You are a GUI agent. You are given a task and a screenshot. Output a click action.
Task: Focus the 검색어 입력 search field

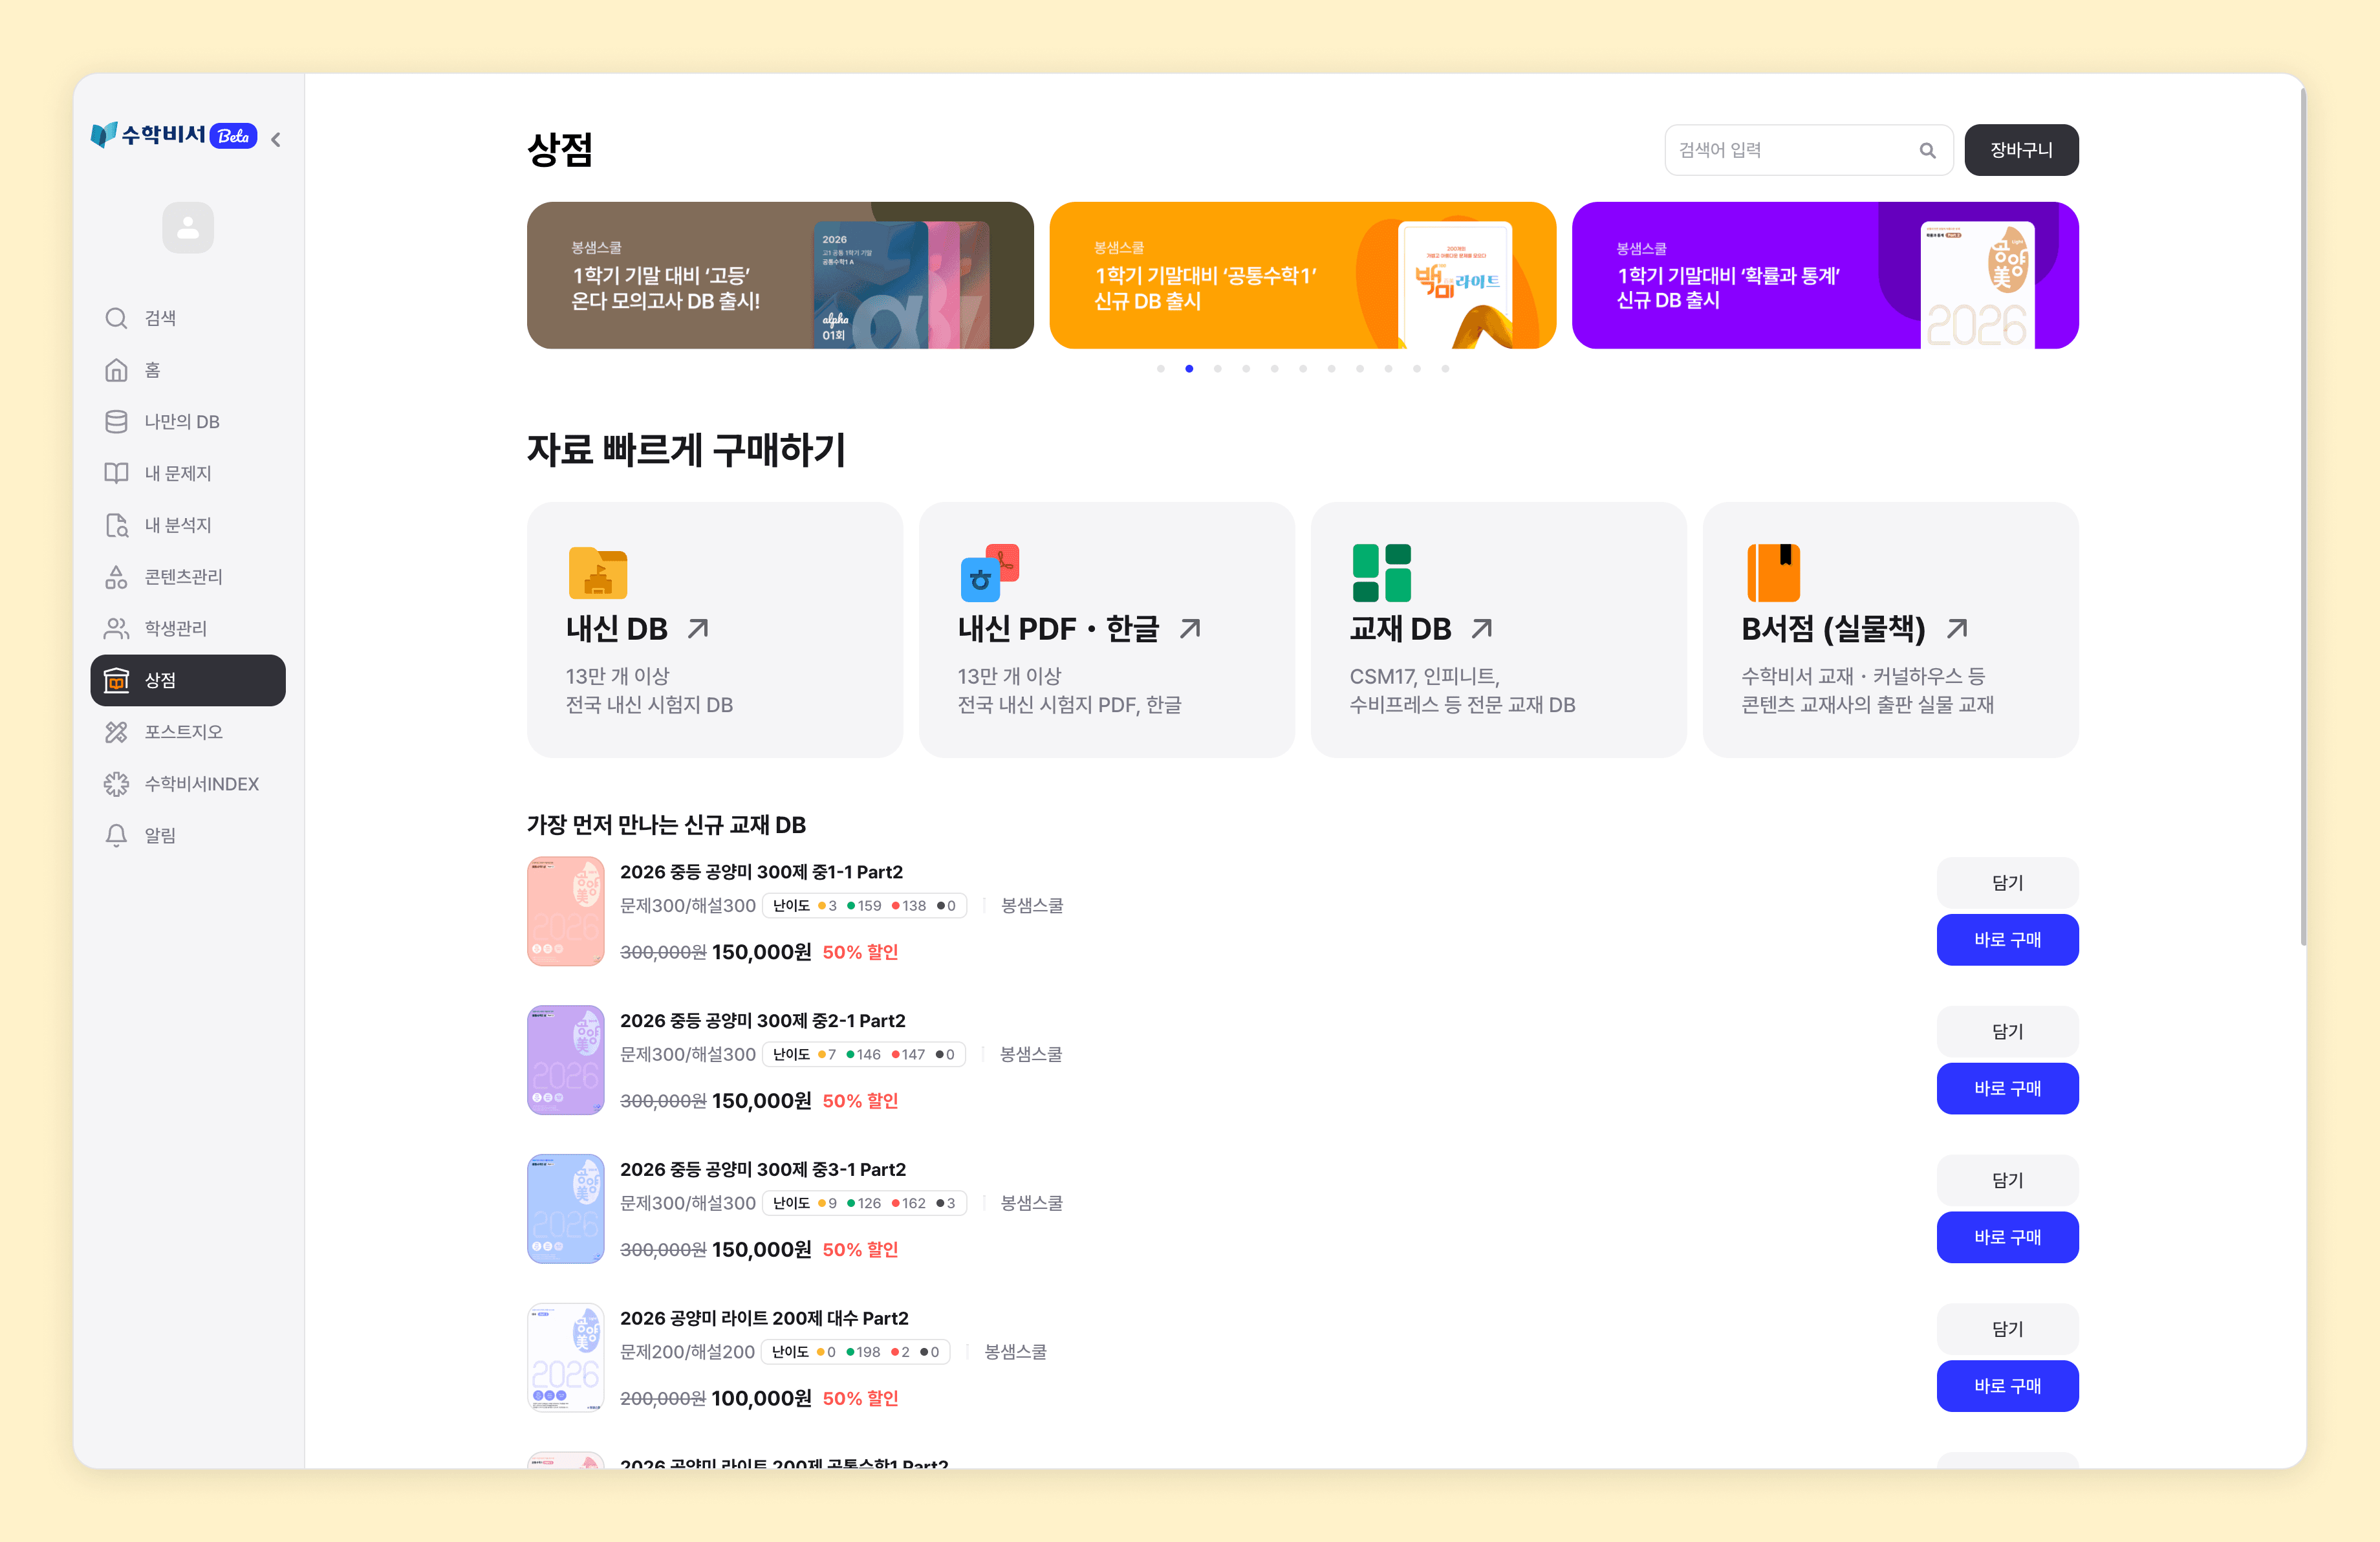click(1808, 150)
